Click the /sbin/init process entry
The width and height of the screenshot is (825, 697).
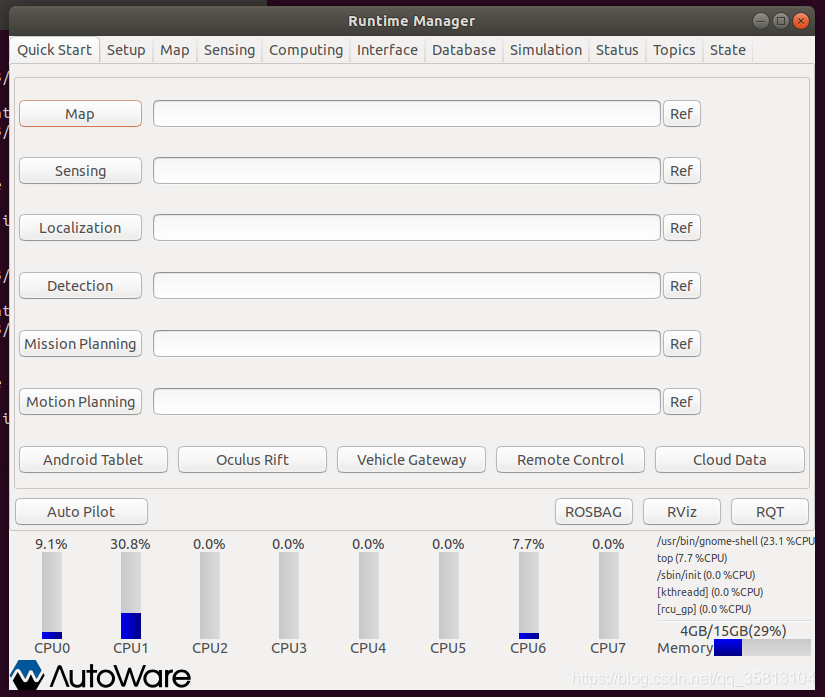point(706,575)
